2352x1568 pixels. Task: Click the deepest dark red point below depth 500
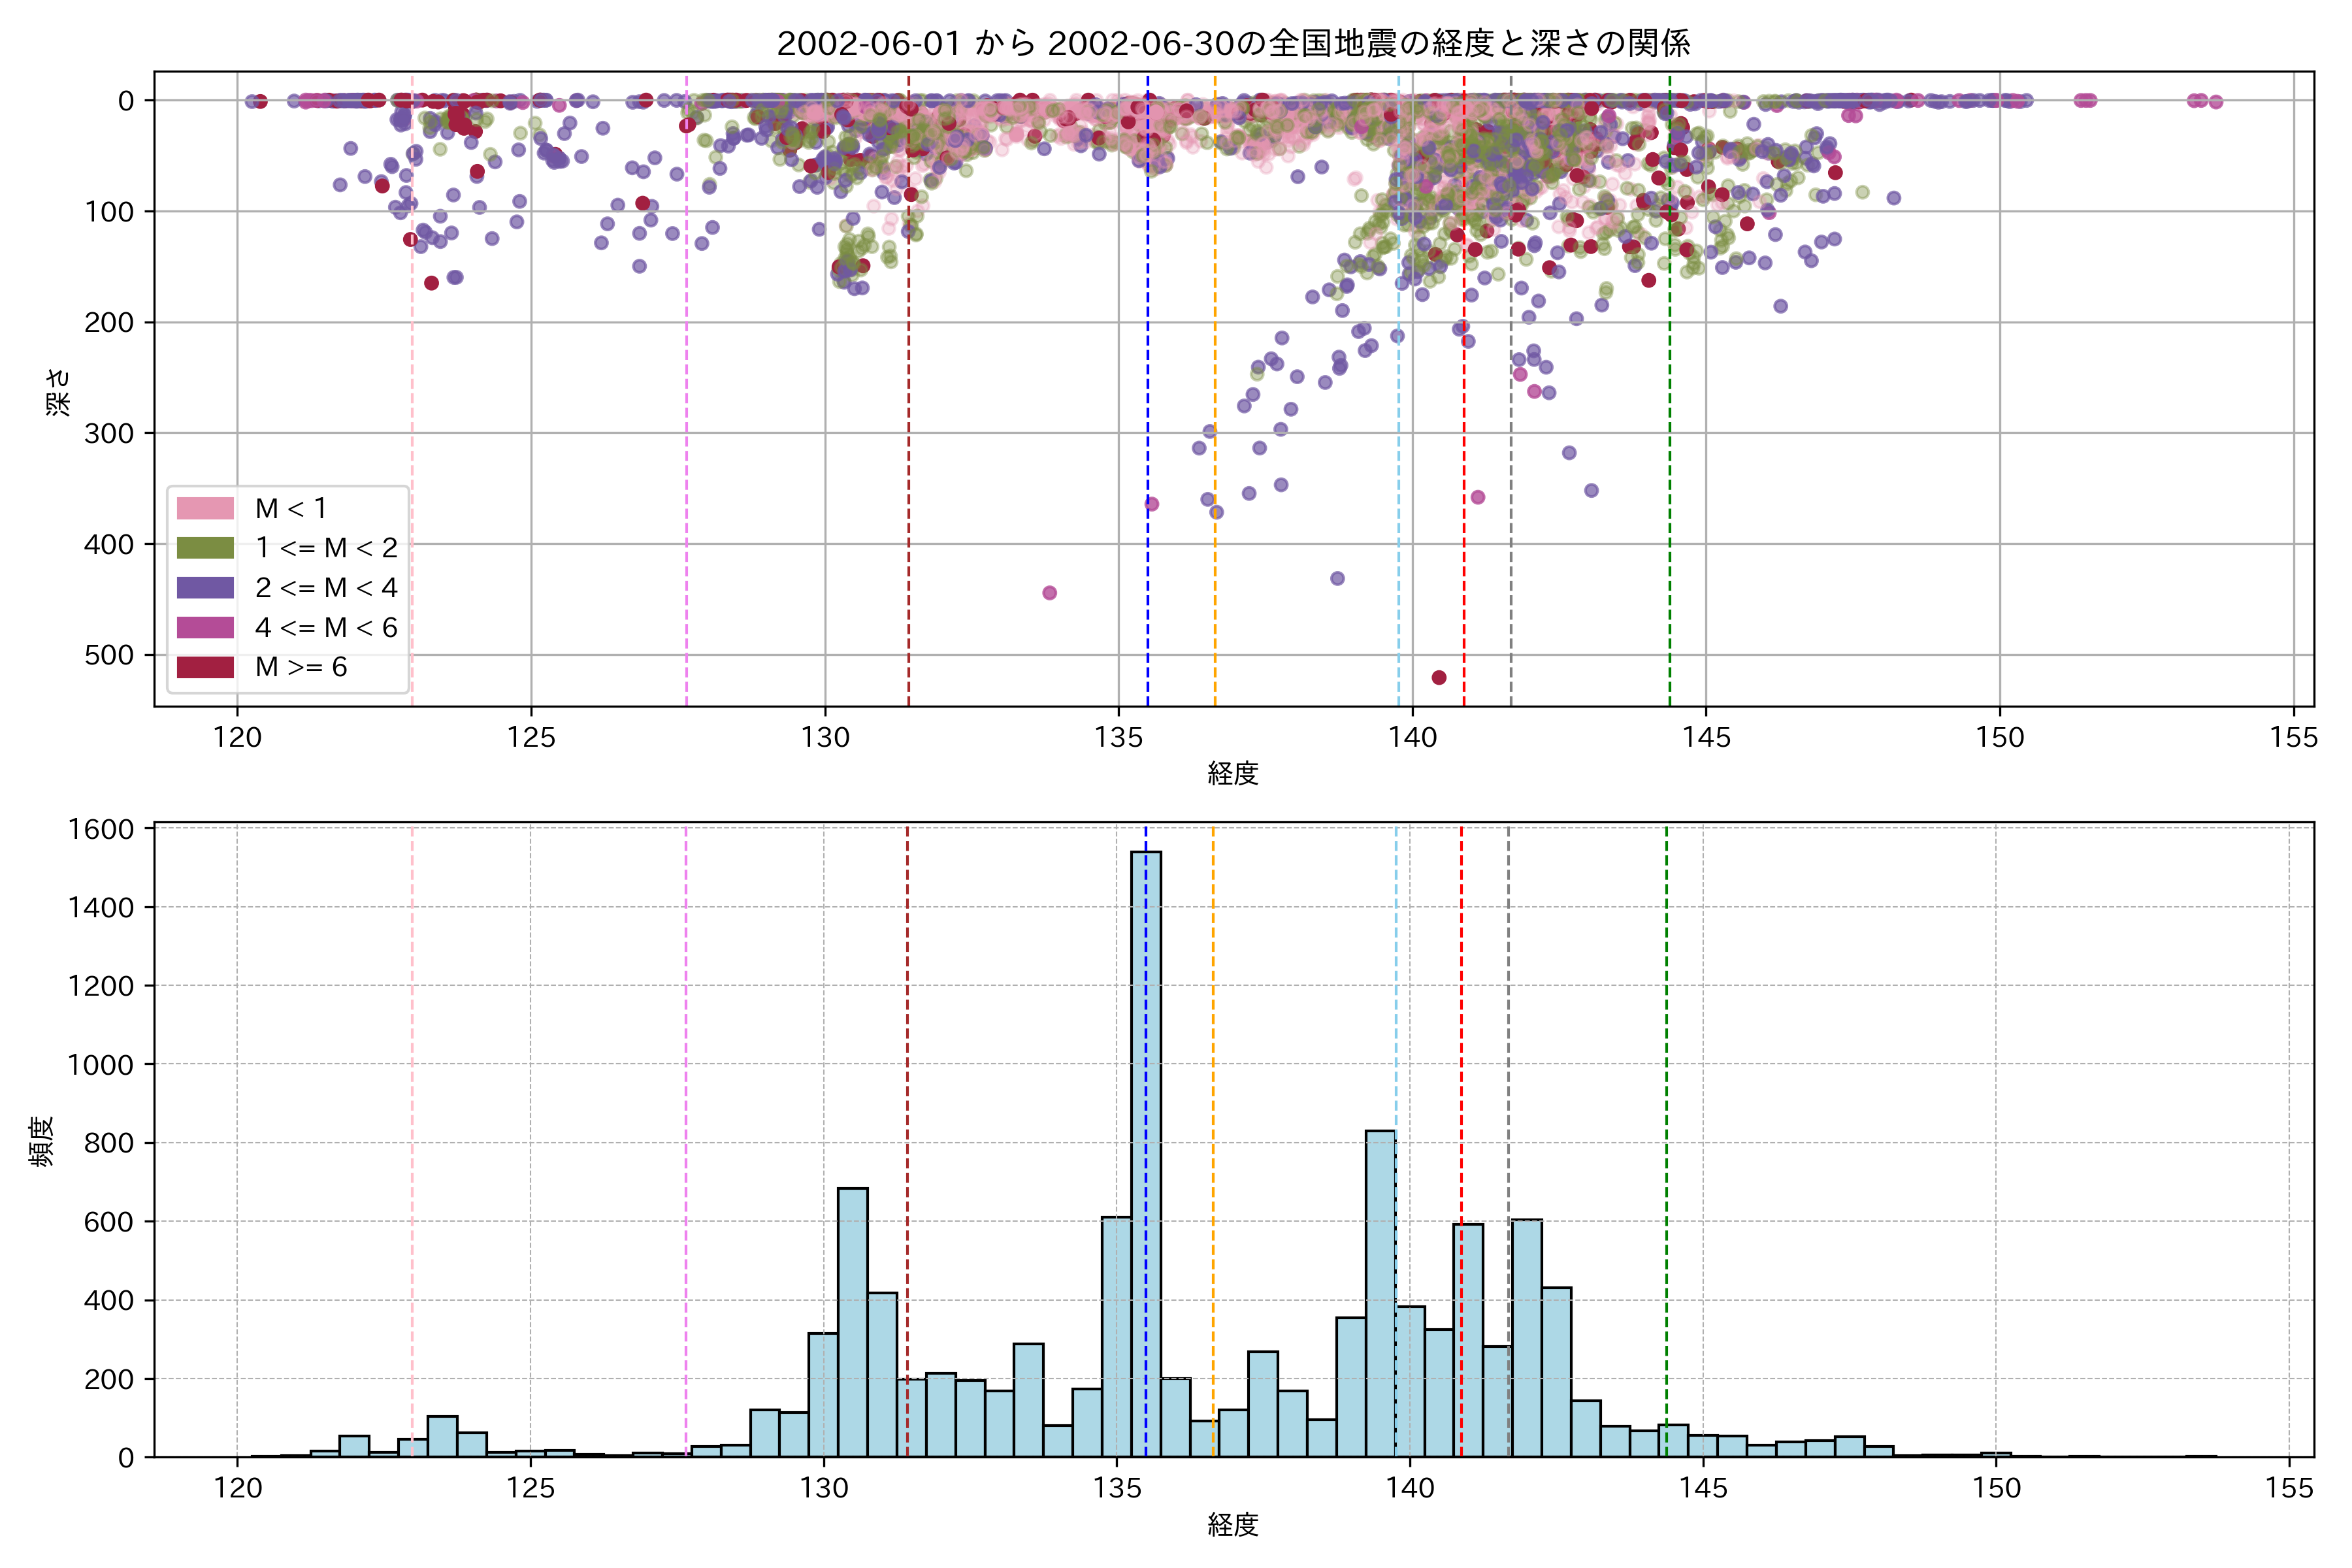coord(1439,678)
